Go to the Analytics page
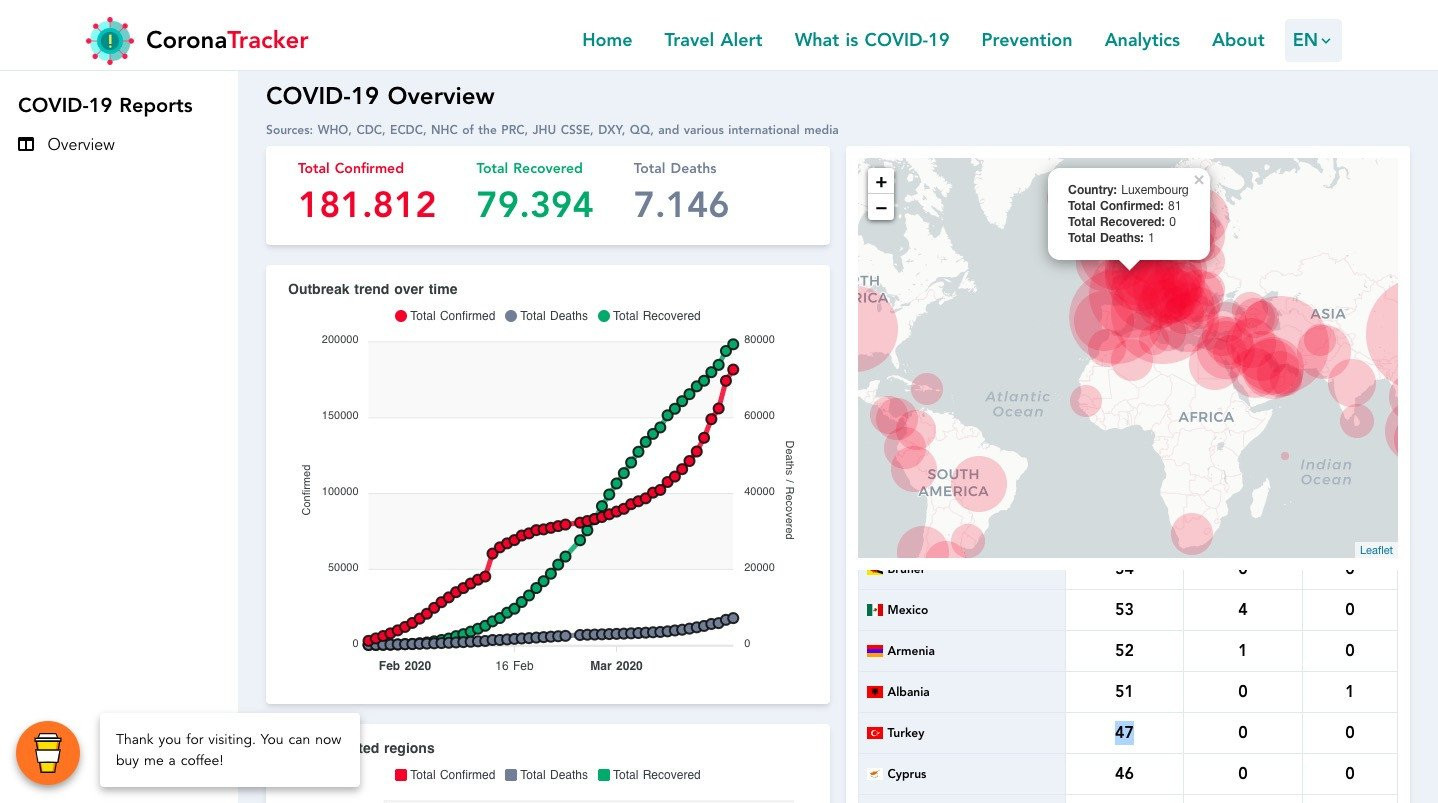The height and width of the screenshot is (803, 1438). tap(1141, 40)
